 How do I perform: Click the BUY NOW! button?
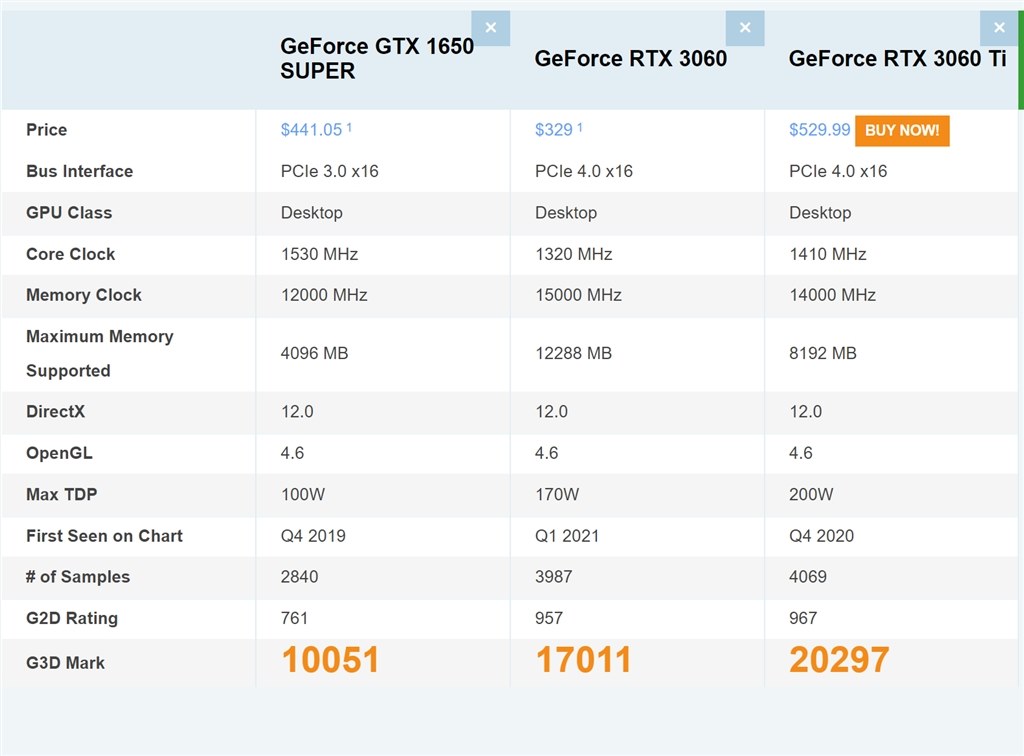pyautogui.click(x=902, y=131)
